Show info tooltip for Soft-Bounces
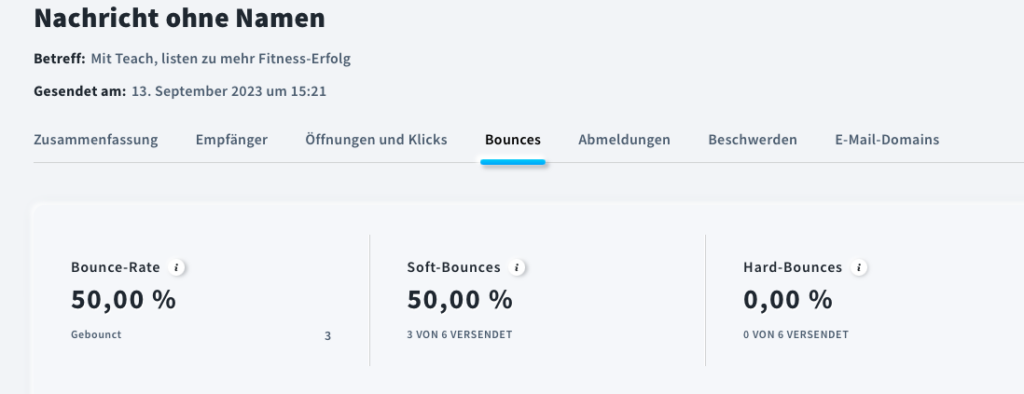Viewport: 1024px width, 394px height. point(517,267)
